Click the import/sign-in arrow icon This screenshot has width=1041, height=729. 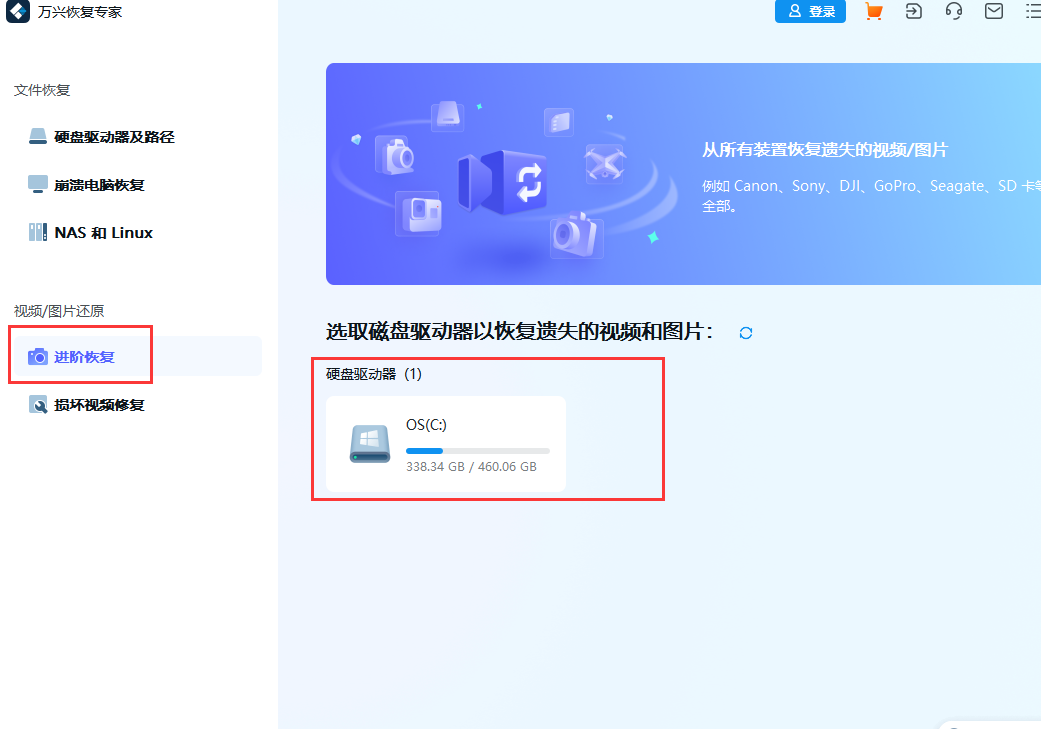(x=913, y=12)
